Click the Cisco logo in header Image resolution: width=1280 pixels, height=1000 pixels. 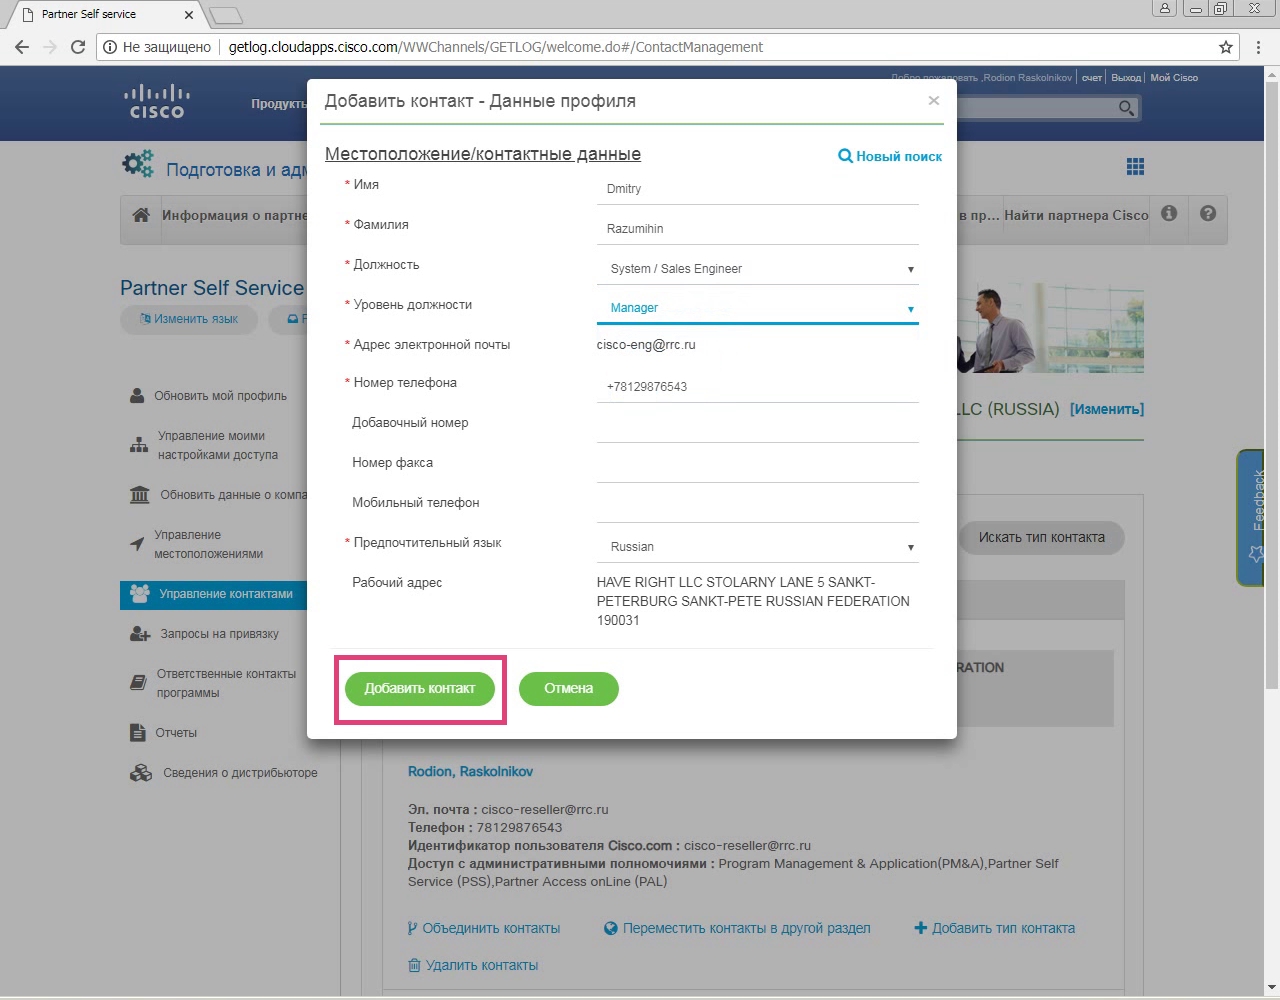point(157,101)
